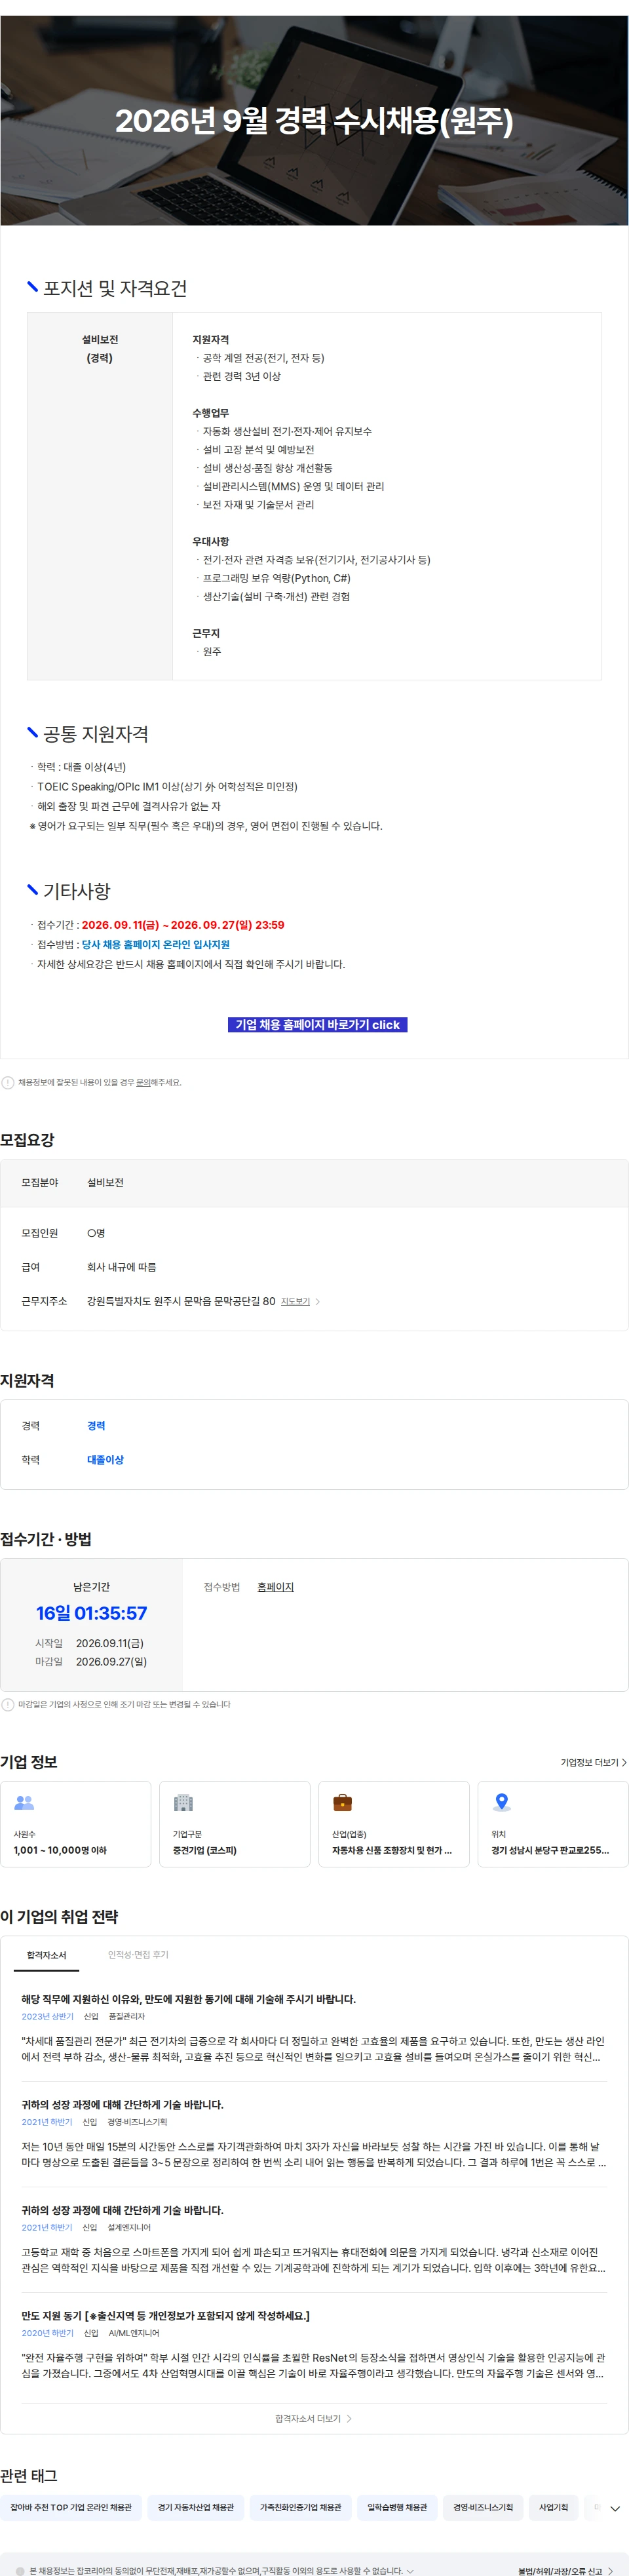Click the 중견기업 (코스피) company type card
The width and height of the screenshot is (629, 2576).
[235, 1824]
